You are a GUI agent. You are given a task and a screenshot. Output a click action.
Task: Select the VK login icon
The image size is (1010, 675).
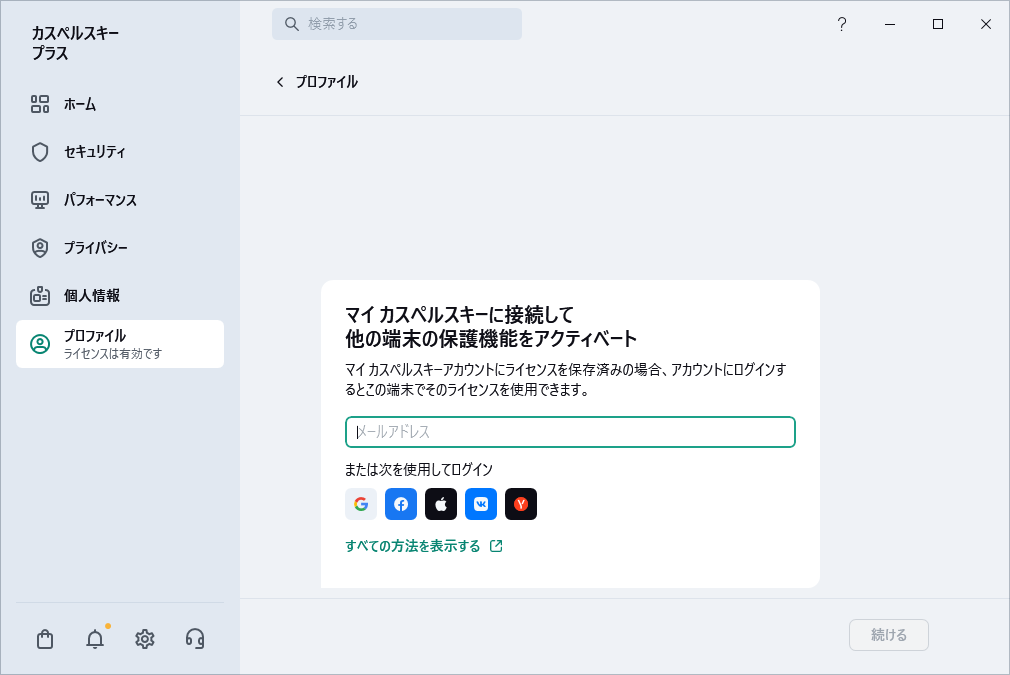point(481,504)
